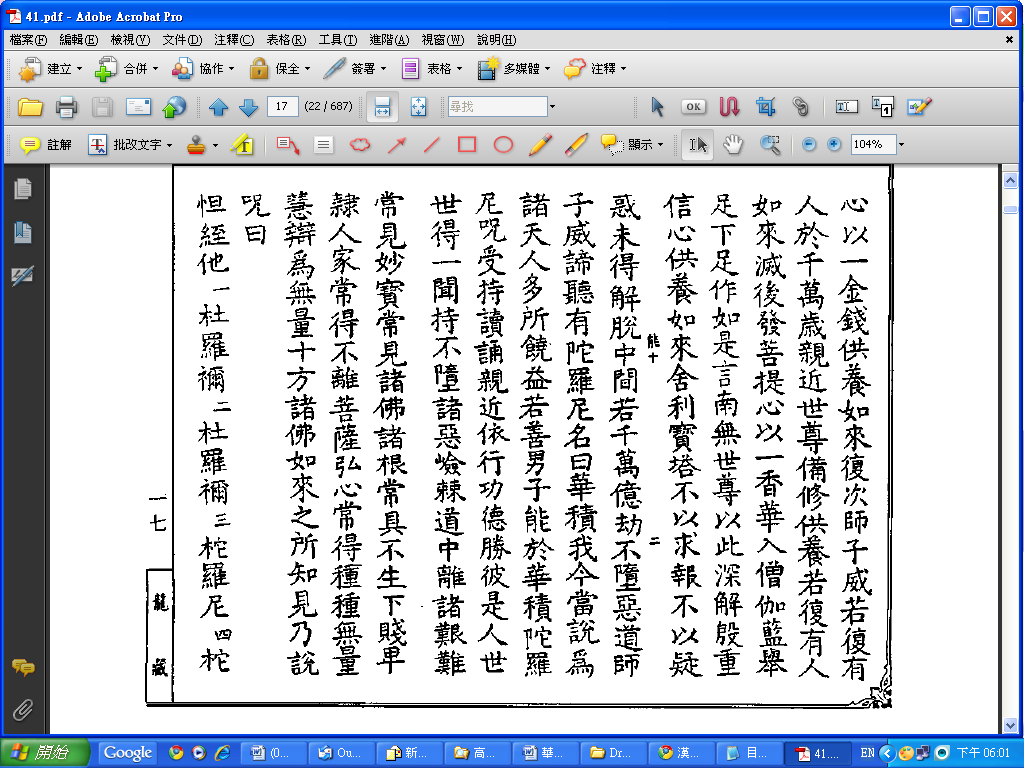Select the Hand tool
This screenshot has height=768, width=1024.
pyautogui.click(x=733, y=144)
